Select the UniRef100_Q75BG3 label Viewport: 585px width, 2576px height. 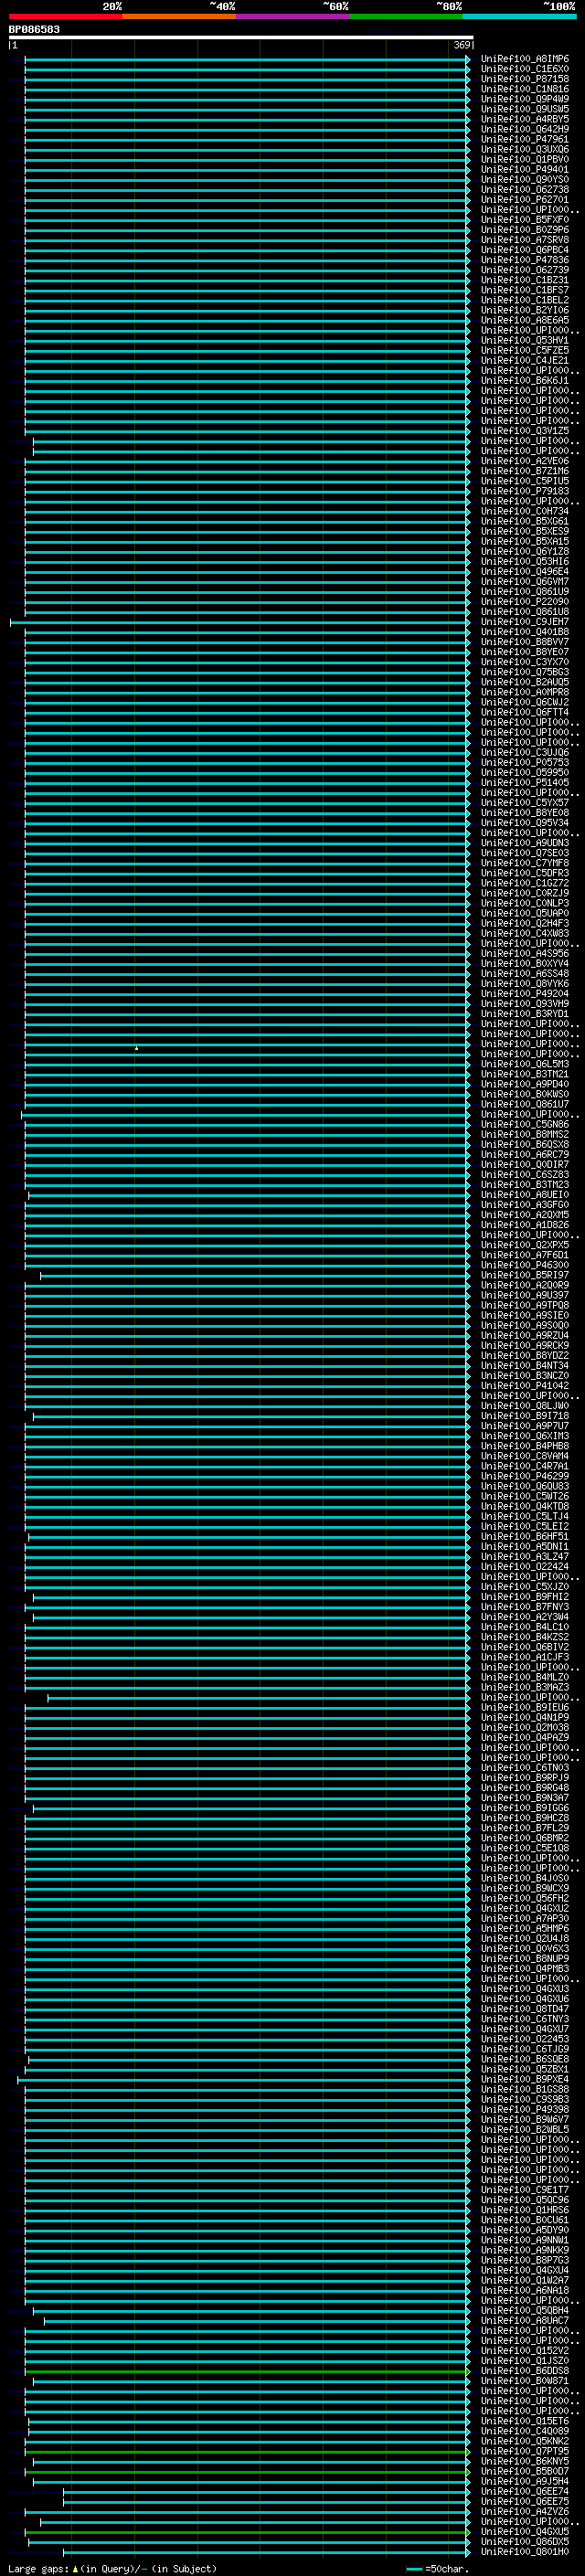coord(525,672)
